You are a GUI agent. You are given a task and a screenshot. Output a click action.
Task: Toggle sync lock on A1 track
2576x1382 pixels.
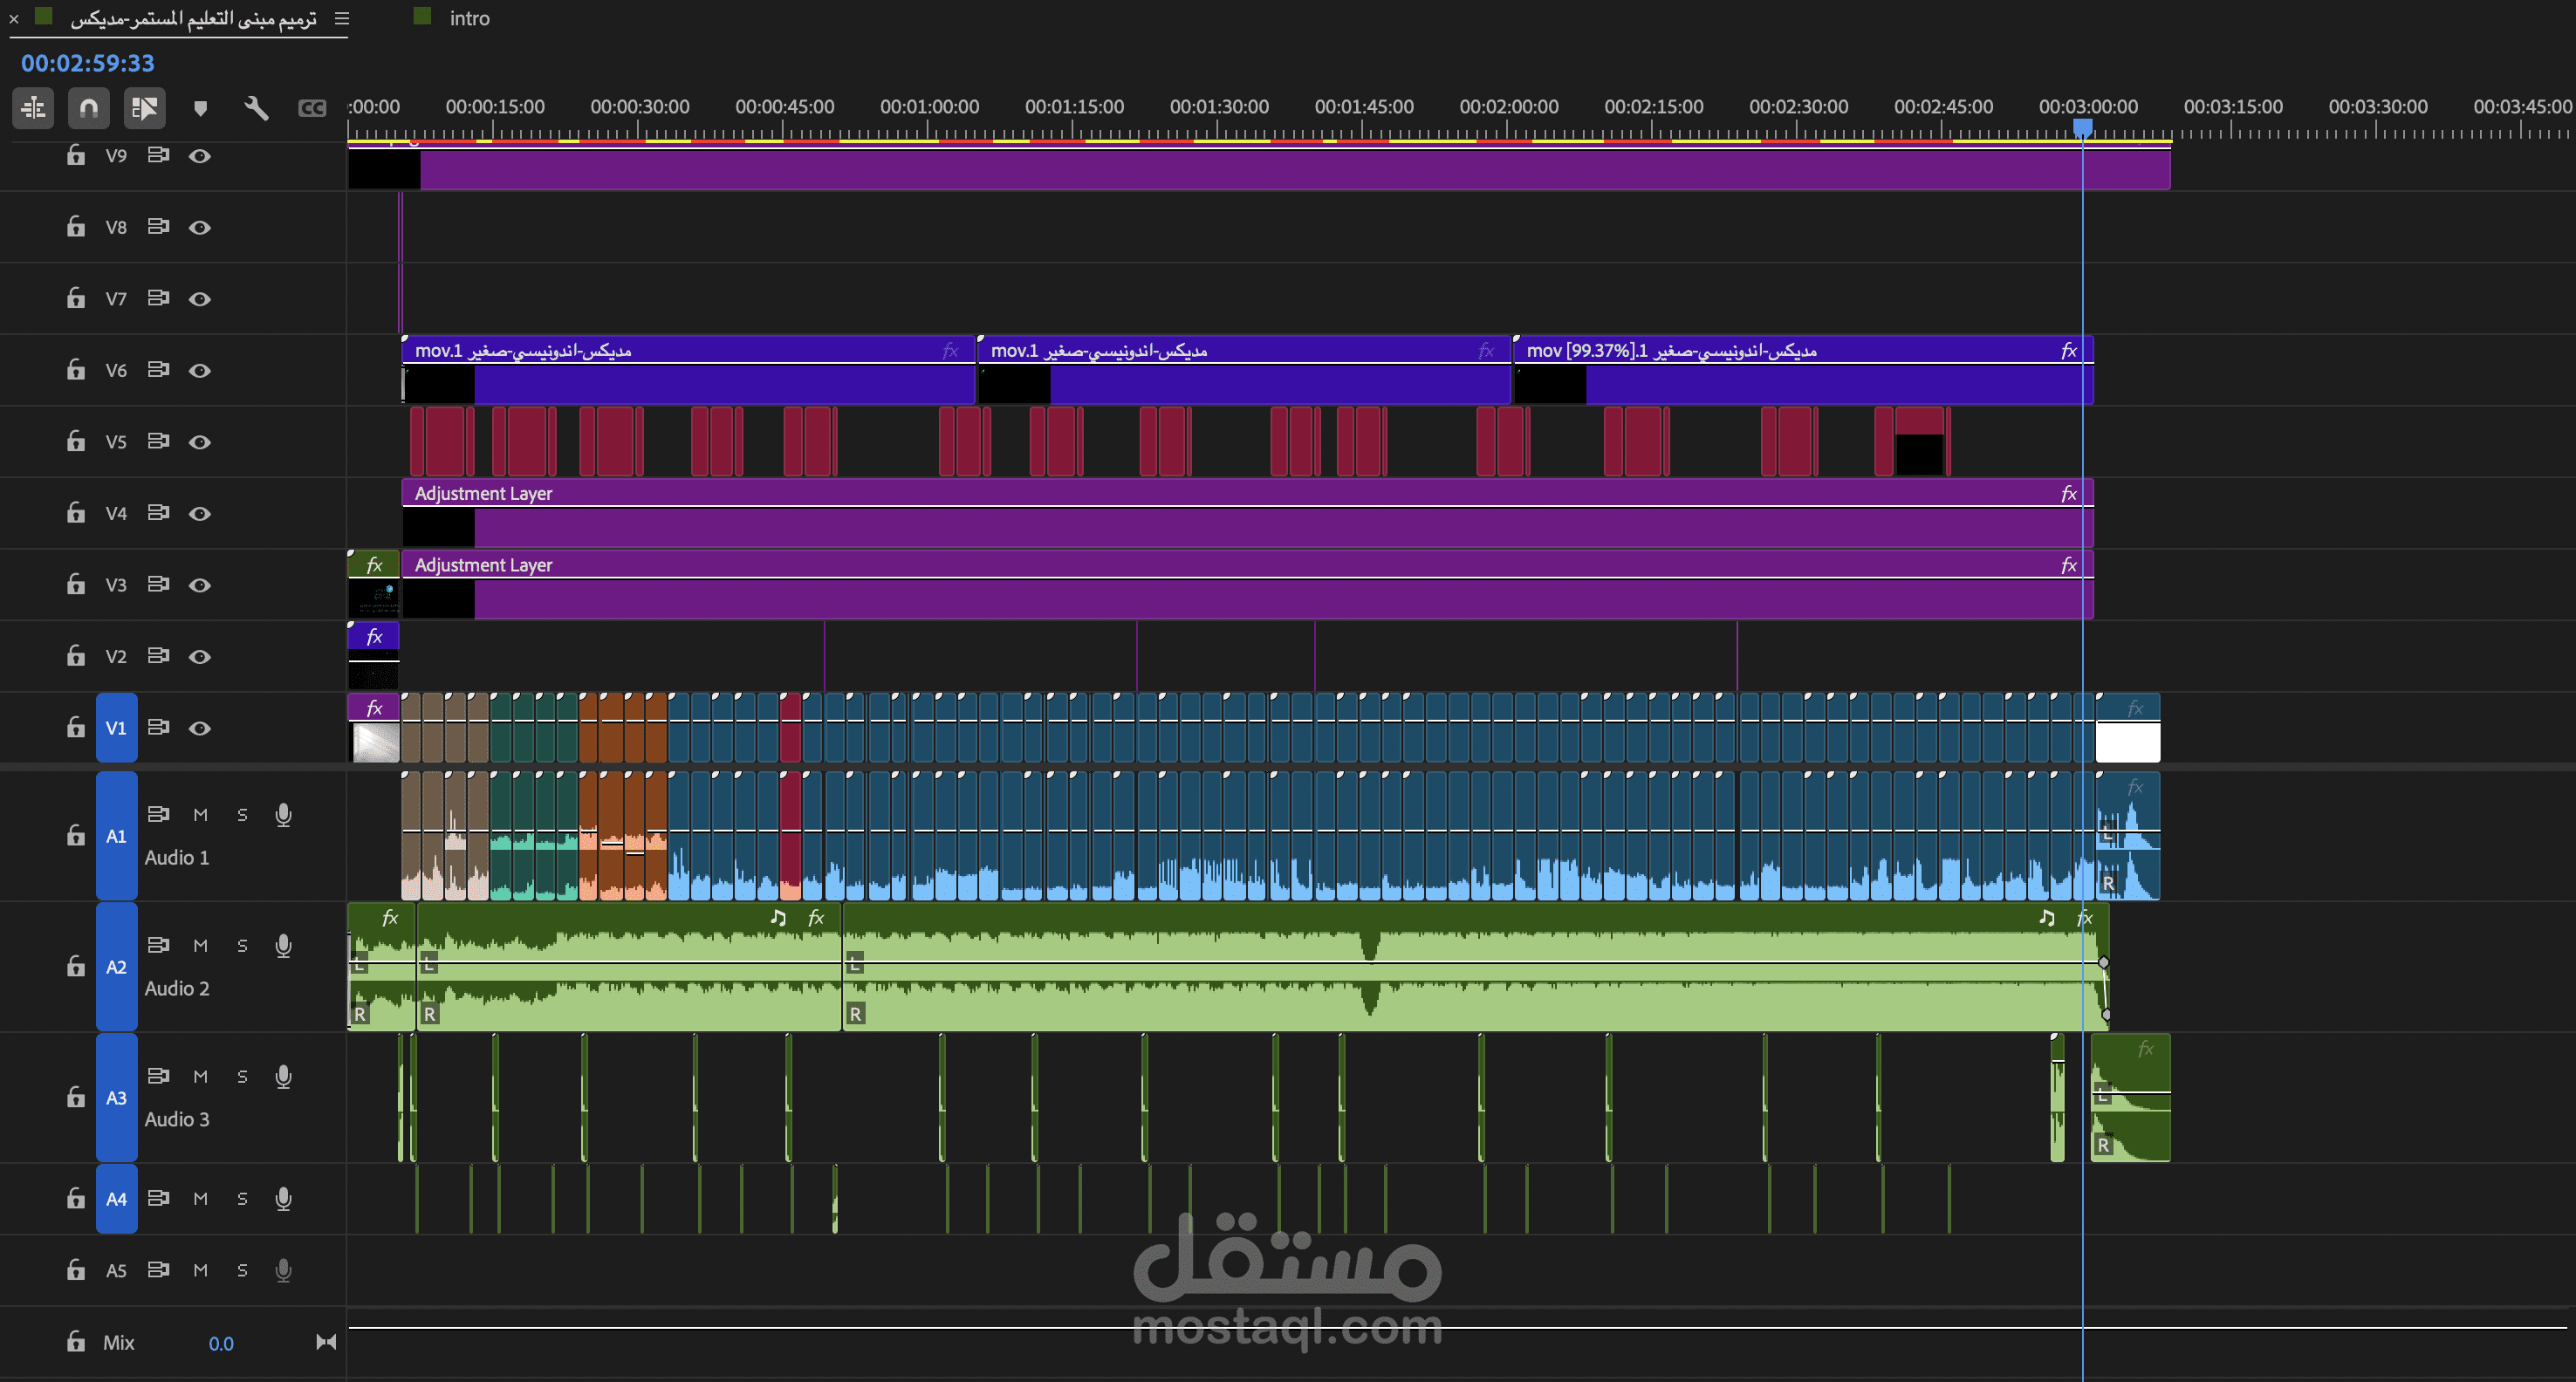point(158,814)
